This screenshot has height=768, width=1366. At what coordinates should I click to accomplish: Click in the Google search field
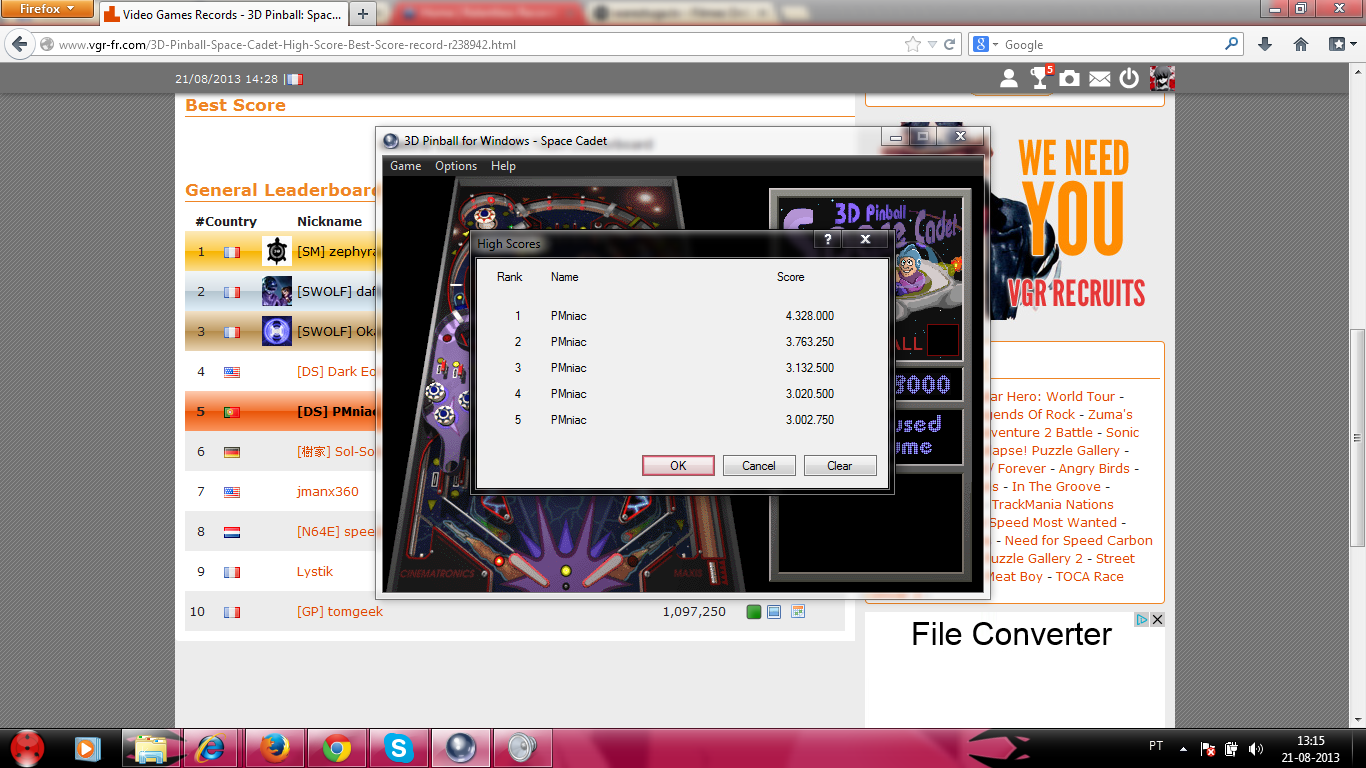pos(1110,44)
